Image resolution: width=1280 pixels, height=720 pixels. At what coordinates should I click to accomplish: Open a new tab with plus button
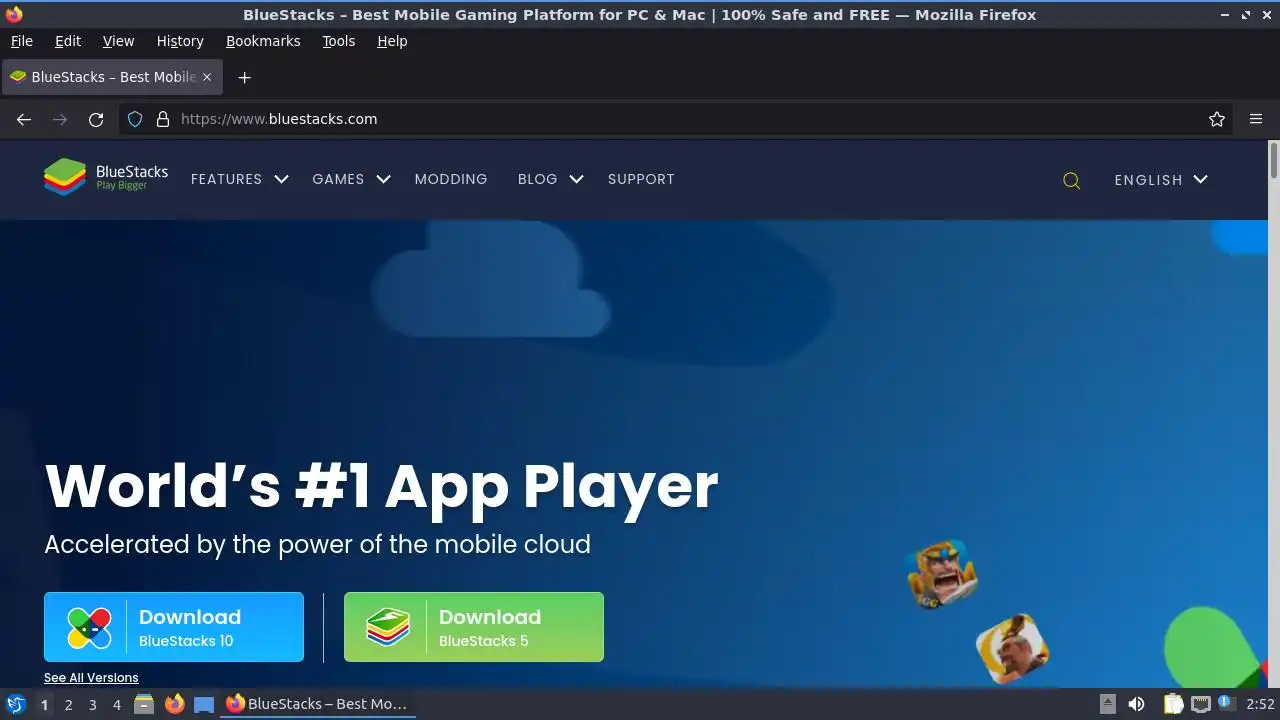(244, 77)
